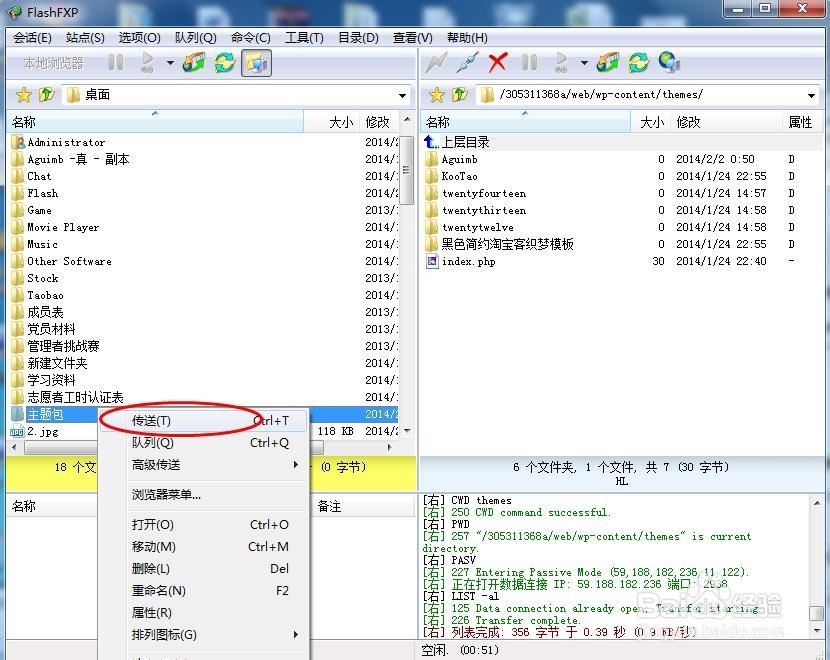Choose 打开(O) in context menu
Screen dimensions: 830x660
click(x=204, y=525)
